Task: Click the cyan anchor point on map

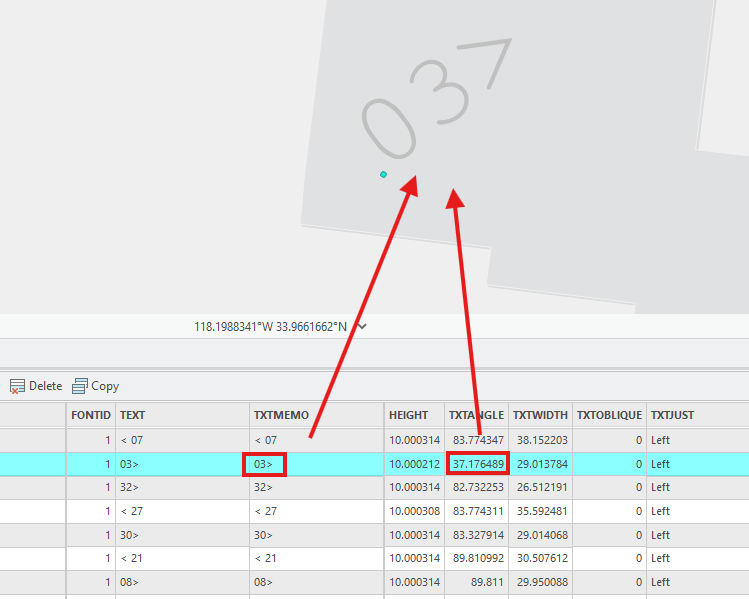Action: [383, 174]
